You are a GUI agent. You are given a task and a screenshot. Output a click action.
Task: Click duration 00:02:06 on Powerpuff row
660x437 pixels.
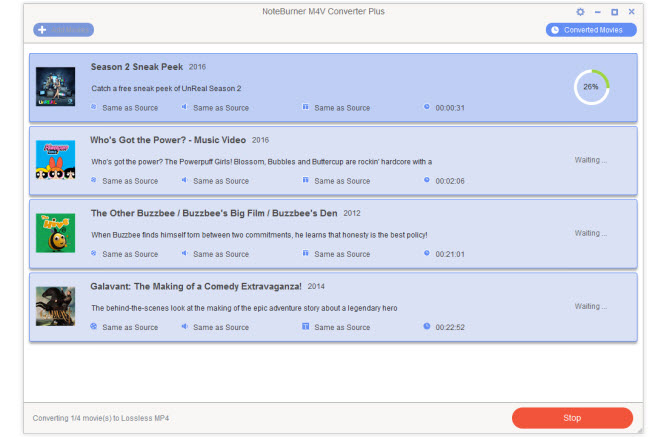pos(450,181)
